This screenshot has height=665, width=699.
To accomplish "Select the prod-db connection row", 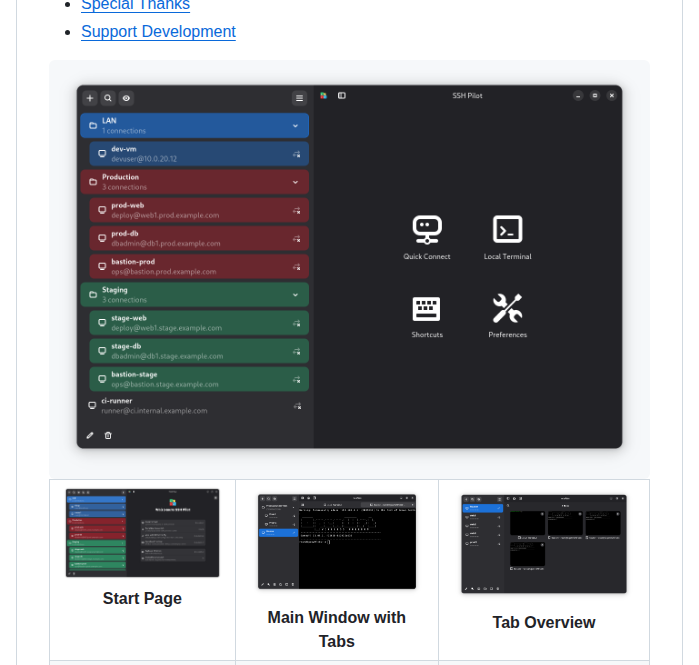I will [x=199, y=238].
